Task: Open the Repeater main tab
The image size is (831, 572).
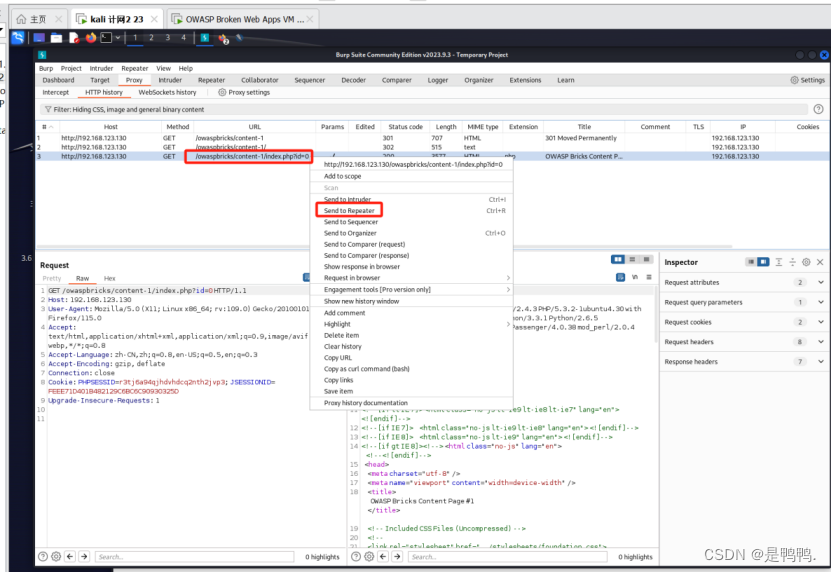Action: coord(211,80)
